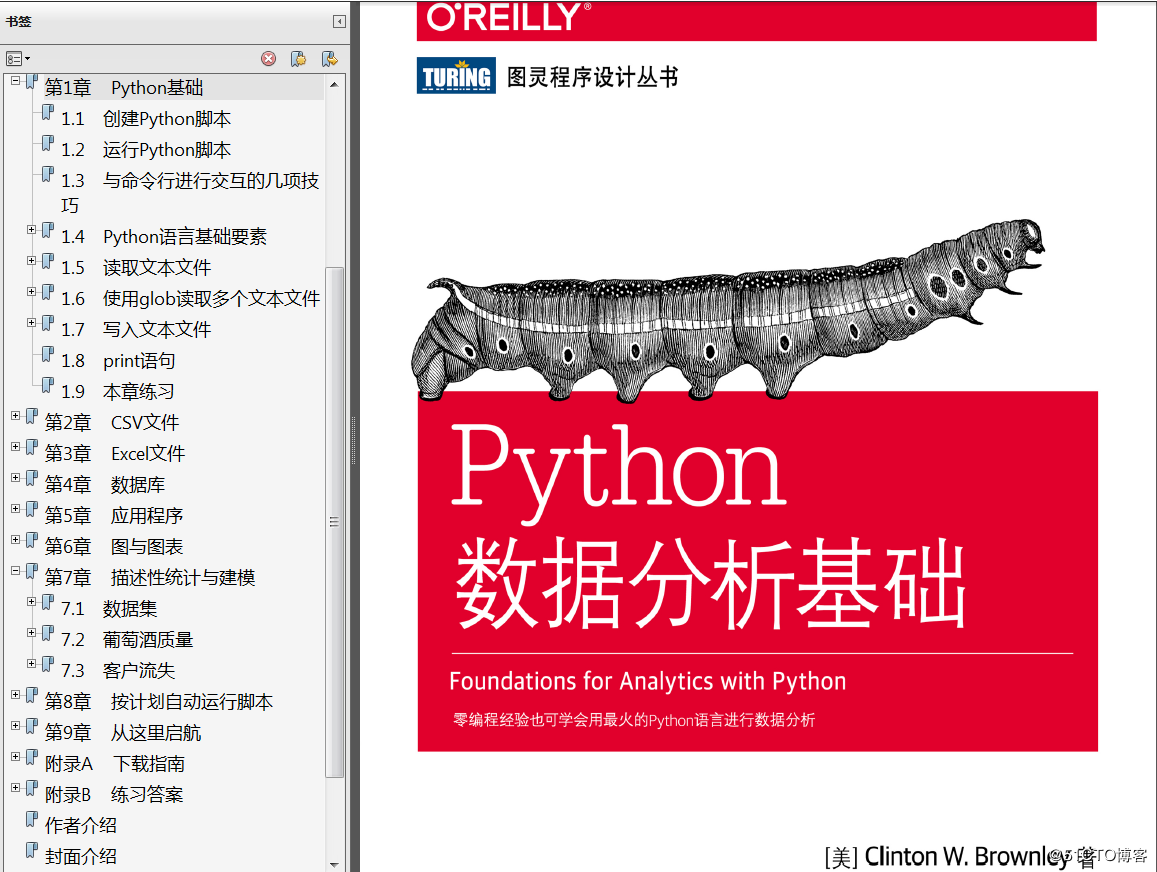Open bookmark 7.1 数据集
Viewport: 1157px width, 872px height.
coord(109,609)
